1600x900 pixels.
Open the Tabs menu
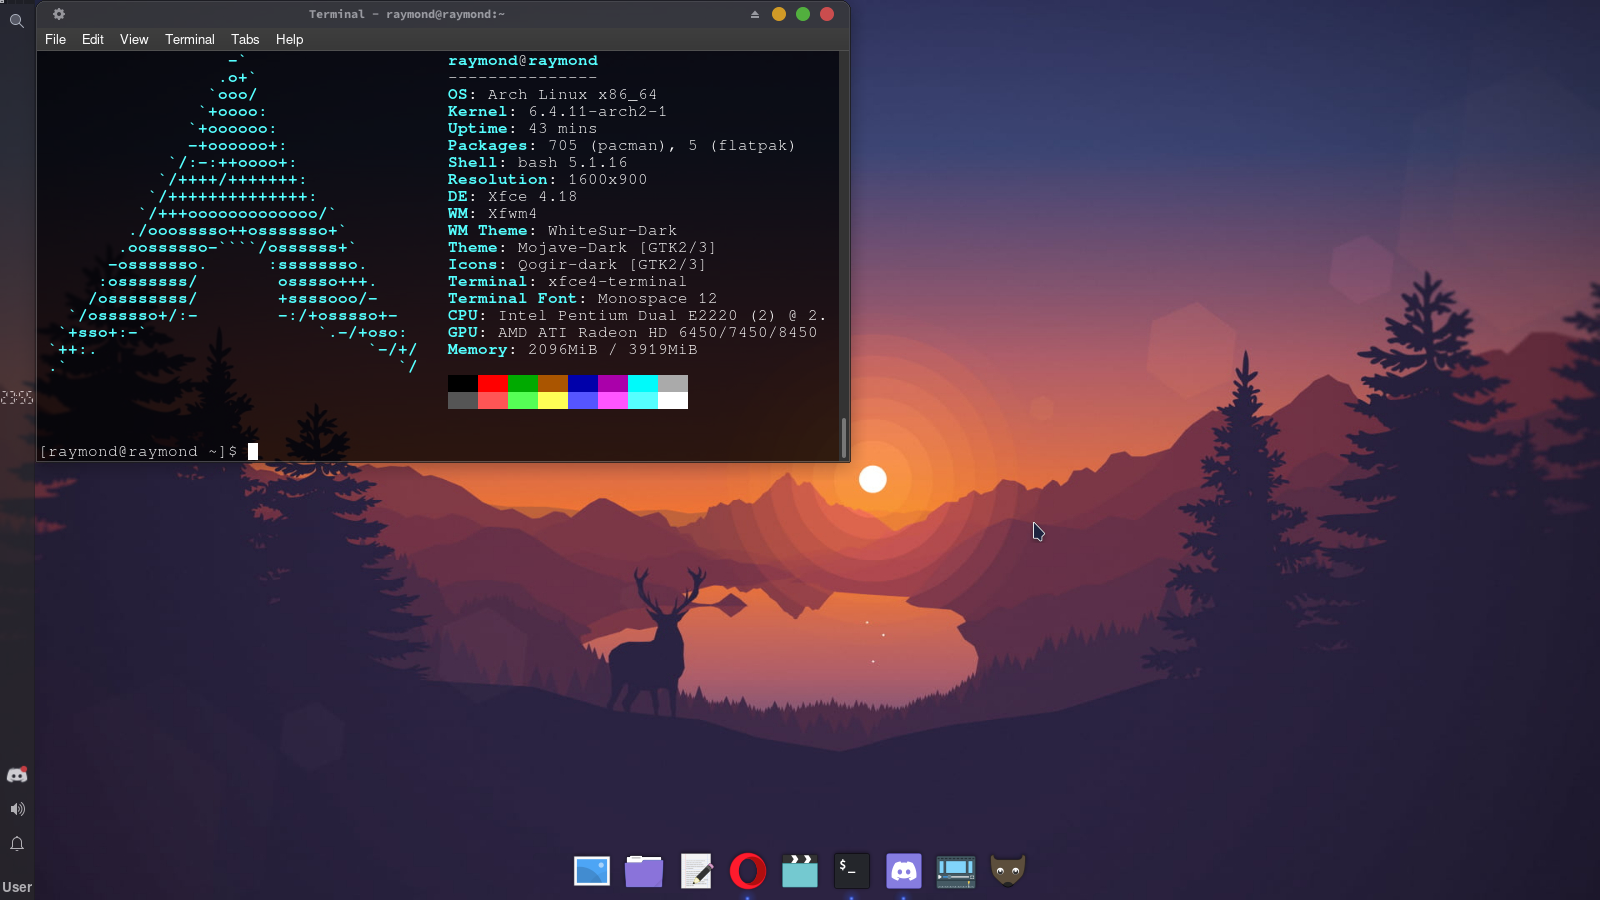(245, 39)
